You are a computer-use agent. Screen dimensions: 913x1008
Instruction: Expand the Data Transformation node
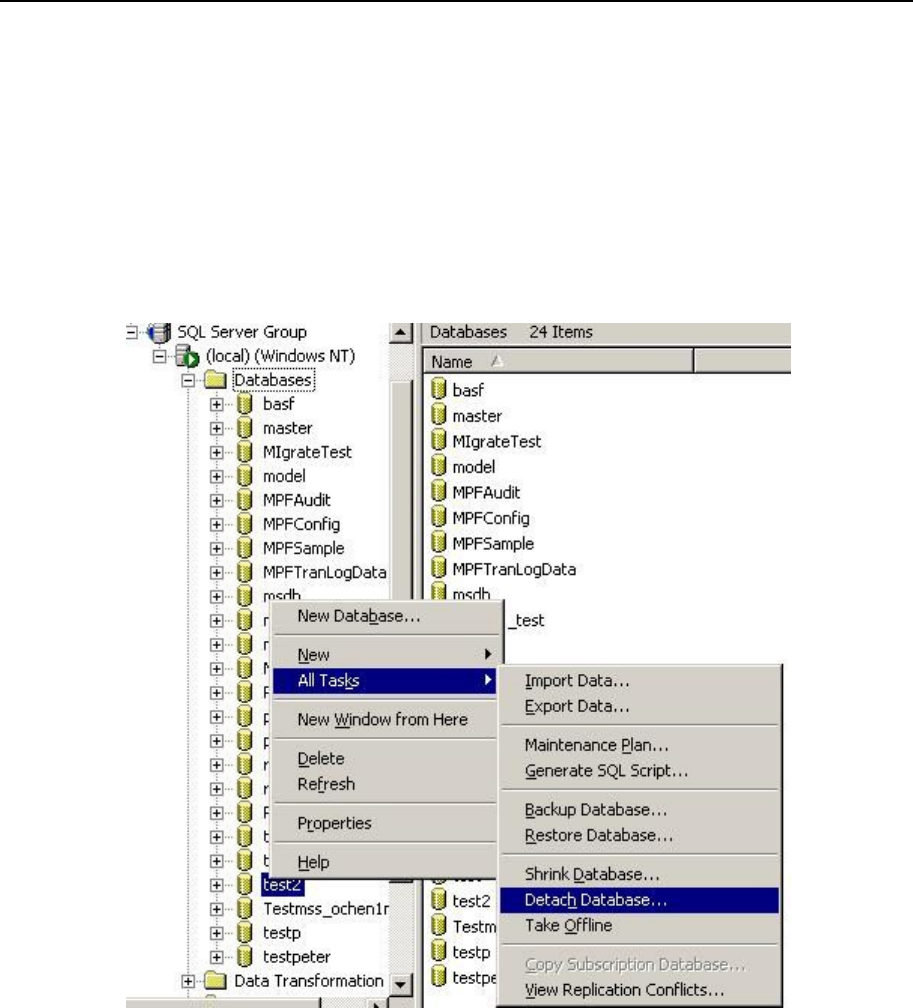point(188,982)
